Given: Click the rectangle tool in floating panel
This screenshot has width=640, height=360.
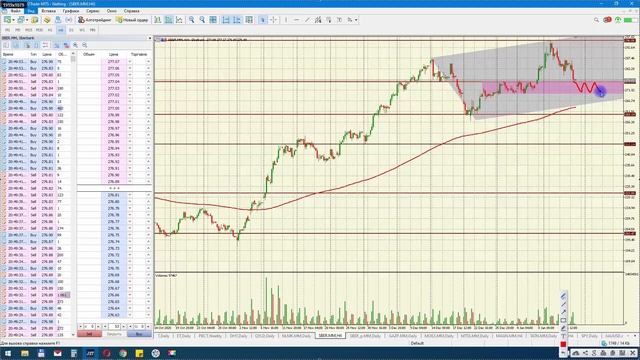Looking at the screenshot, I should pyautogui.click(x=564, y=320).
